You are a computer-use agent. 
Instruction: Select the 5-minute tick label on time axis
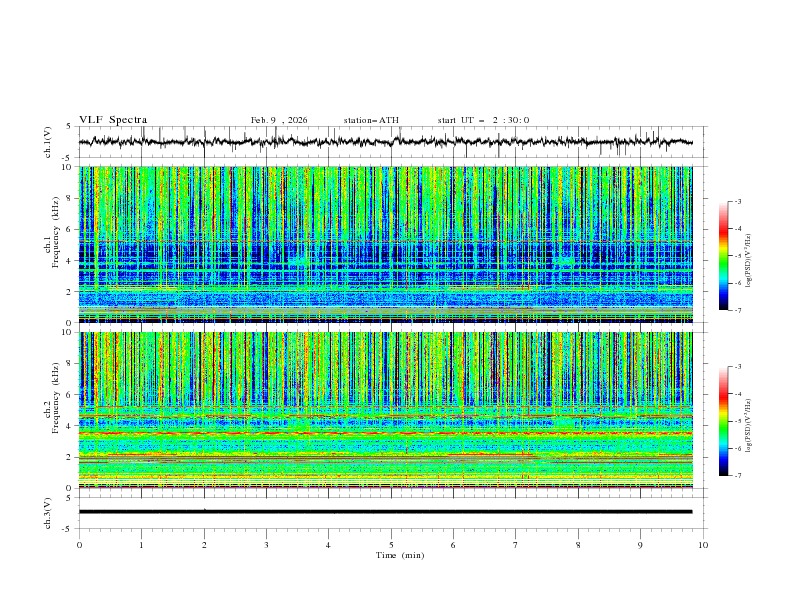pos(391,545)
